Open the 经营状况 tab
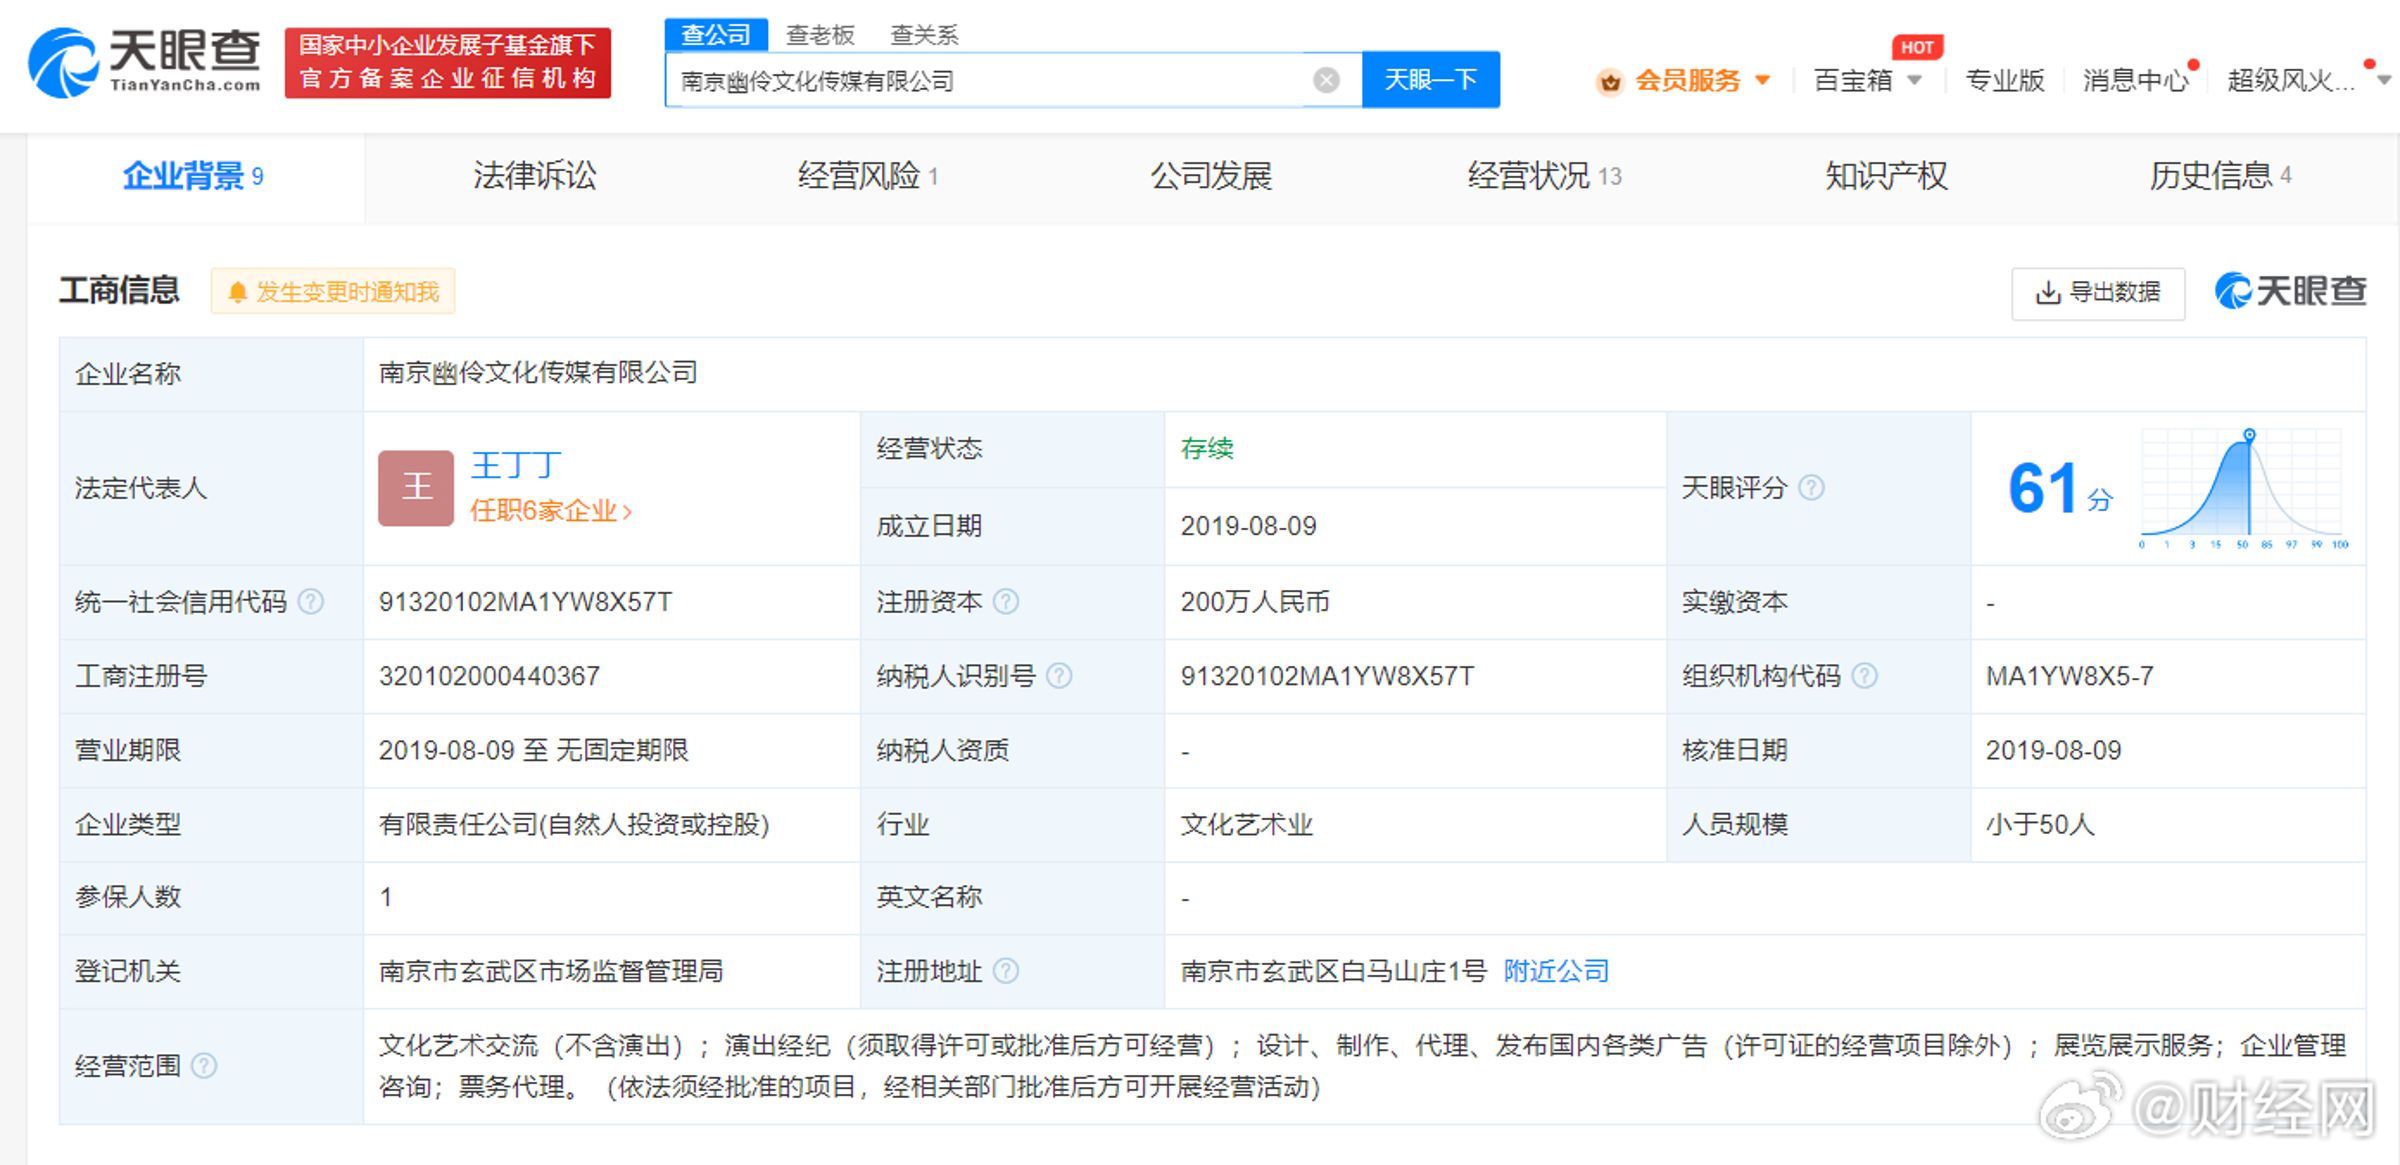The width and height of the screenshot is (2400, 1165). coord(1544,176)
